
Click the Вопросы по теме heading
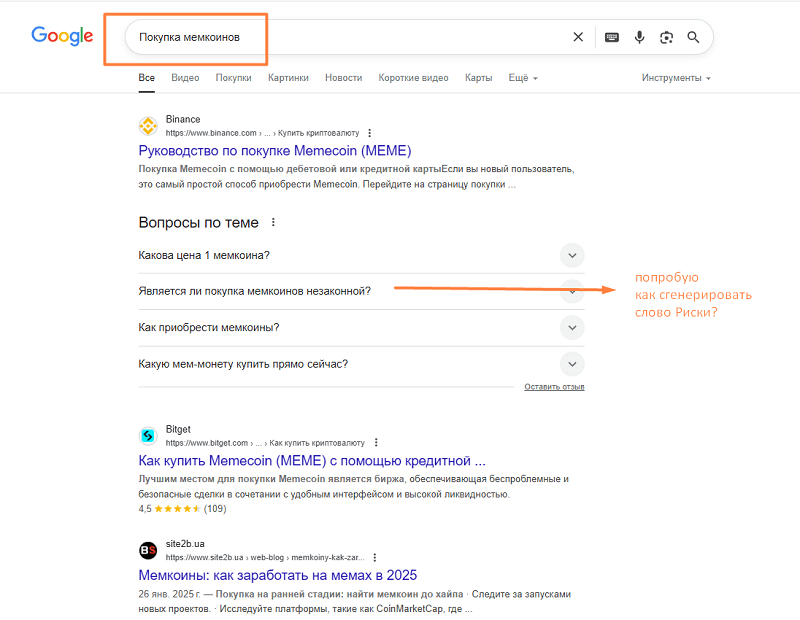[x=198, y=222]
